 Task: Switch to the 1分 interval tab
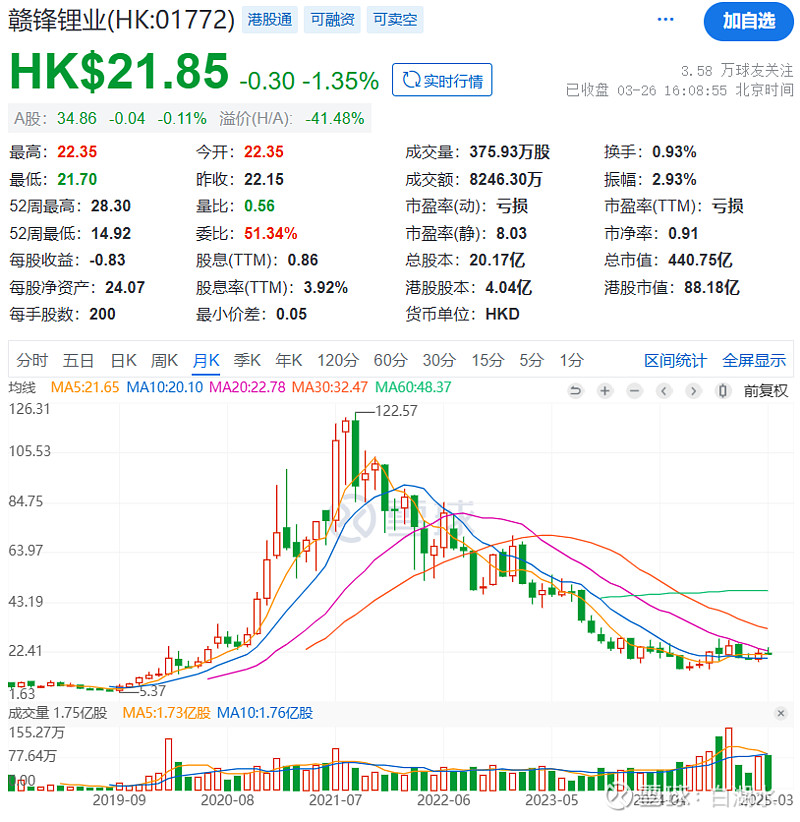571,360
